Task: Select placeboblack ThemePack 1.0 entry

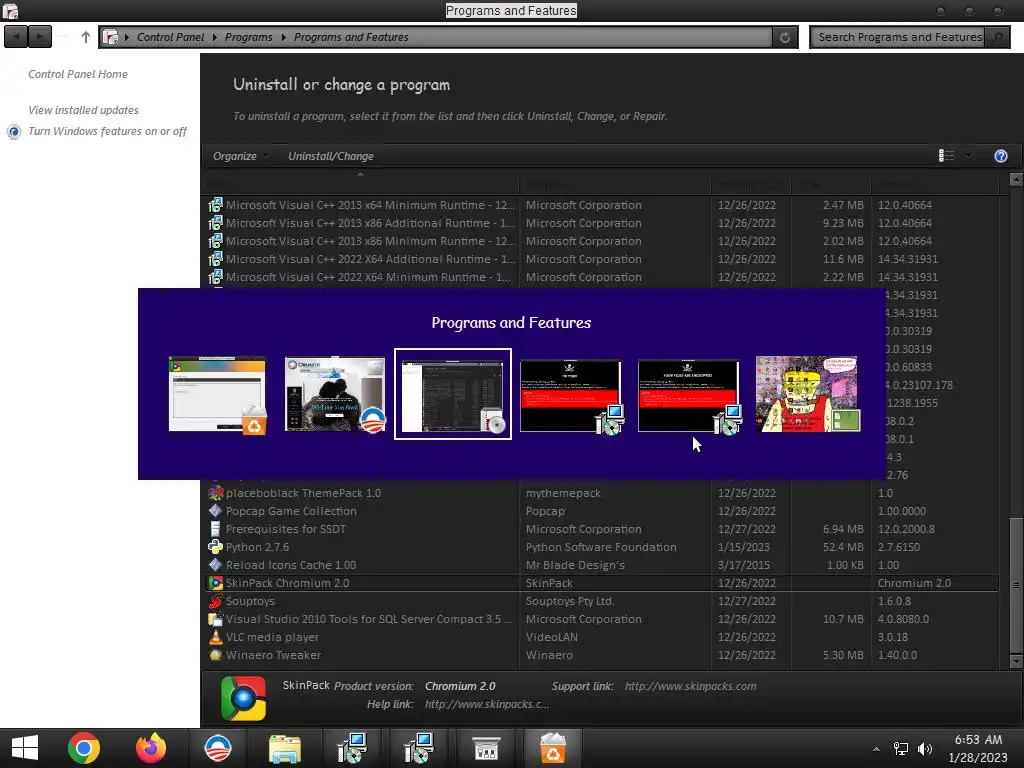Action: pyautogui.click(x=602, y=493)
